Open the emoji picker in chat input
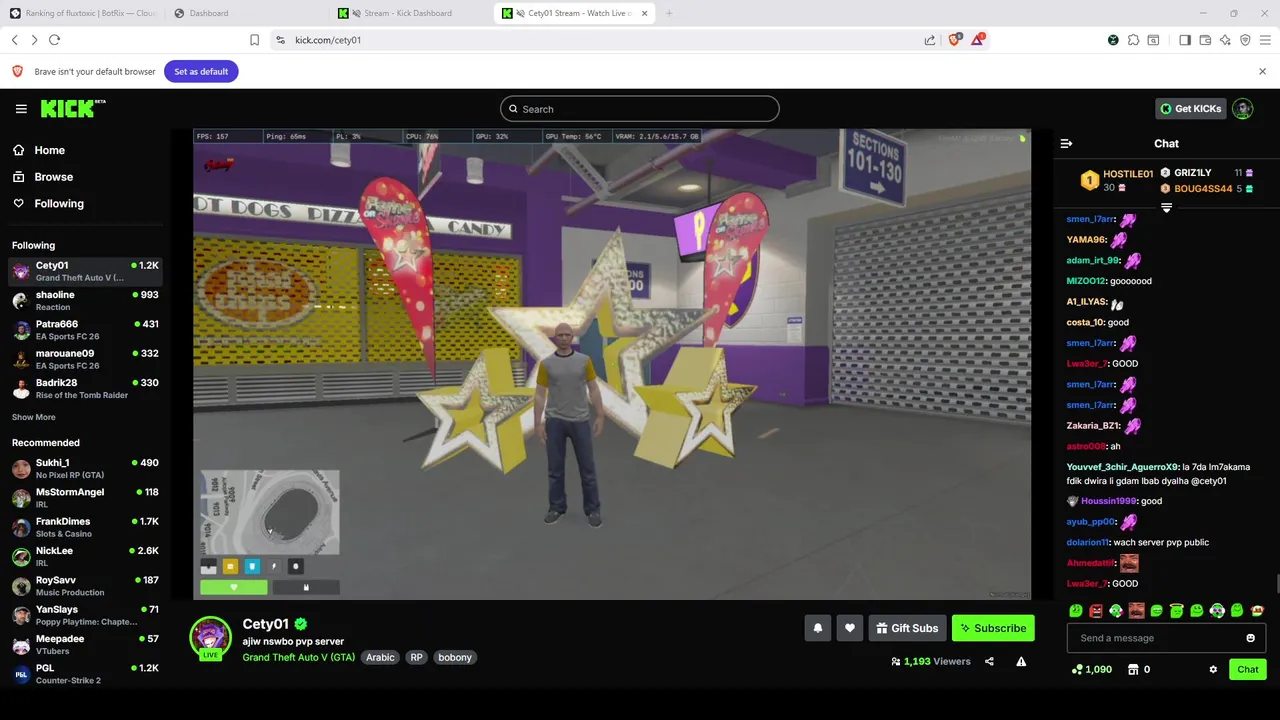Image resolution: width=1280 pixels, height=720 pixels. click(1250, 638)
